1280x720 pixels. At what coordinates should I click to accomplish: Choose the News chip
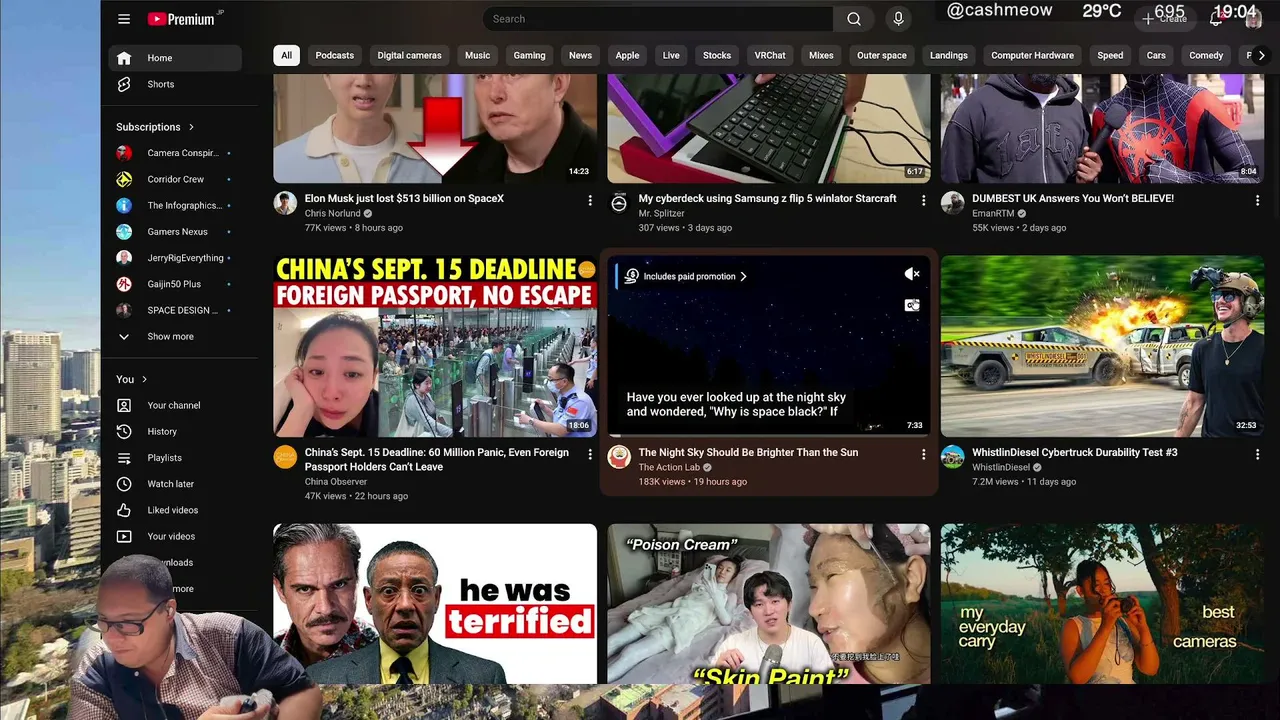(x=580, y=55)
